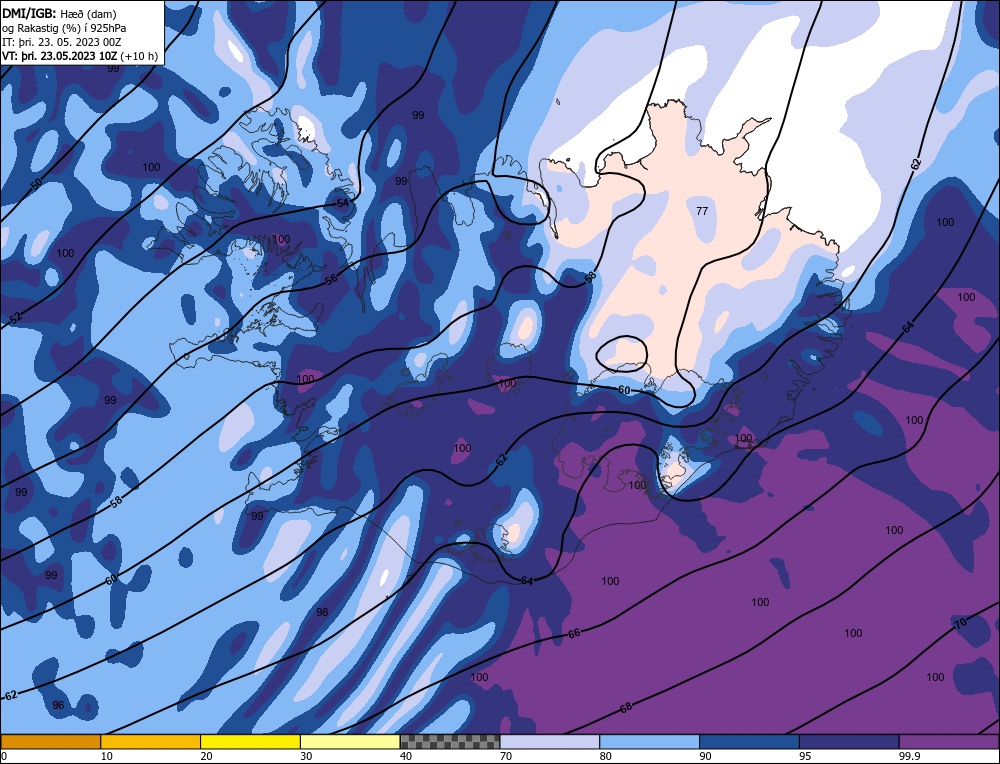Click the humidity value '96' on the map

tap(58, 705)
